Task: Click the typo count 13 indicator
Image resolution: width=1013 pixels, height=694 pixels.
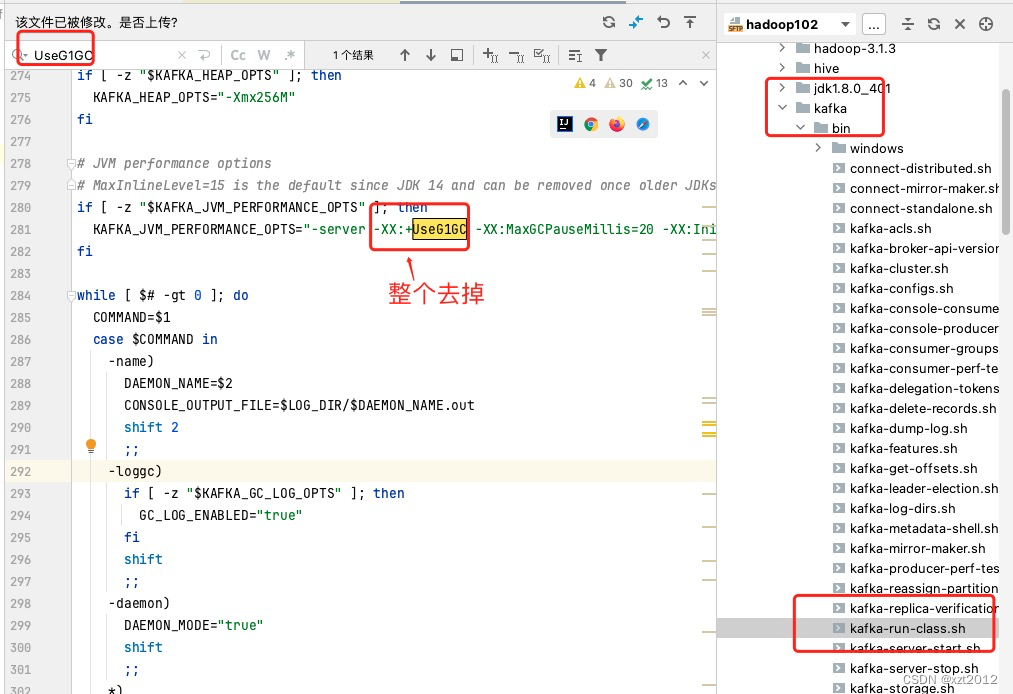Action: click(654, 83)
